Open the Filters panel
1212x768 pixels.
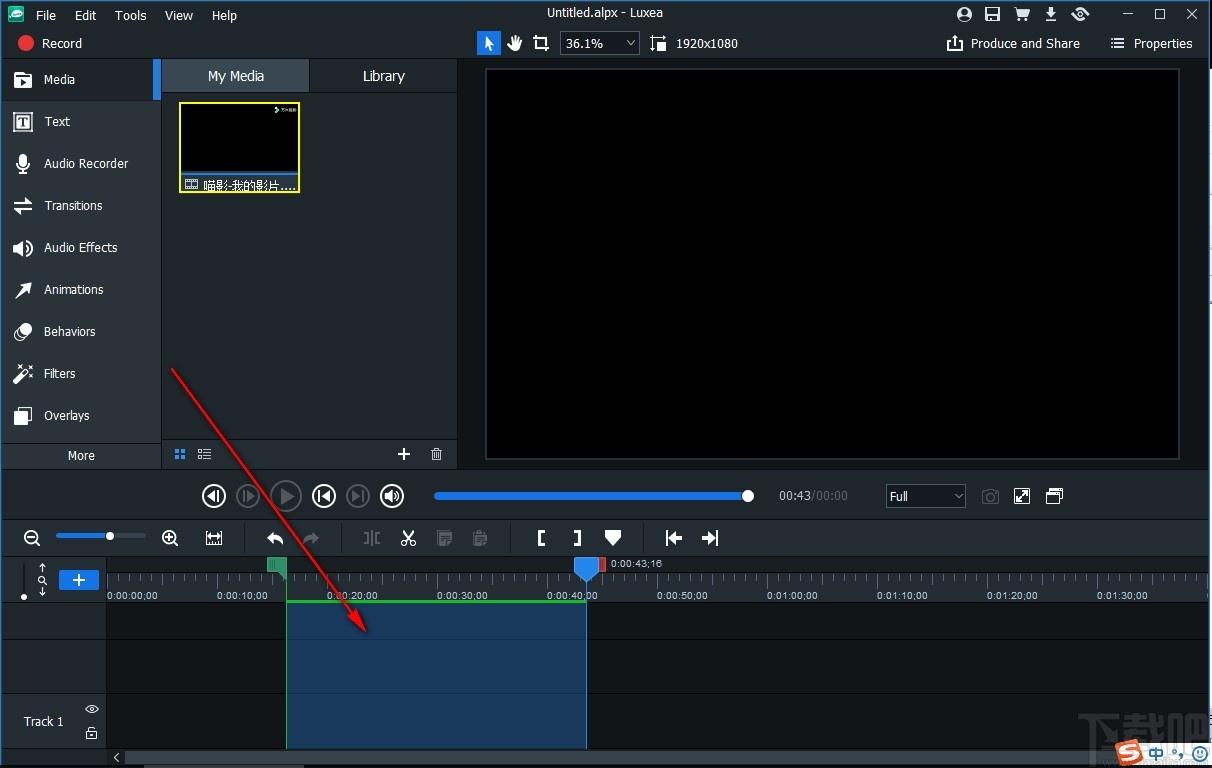click(80, 373)
